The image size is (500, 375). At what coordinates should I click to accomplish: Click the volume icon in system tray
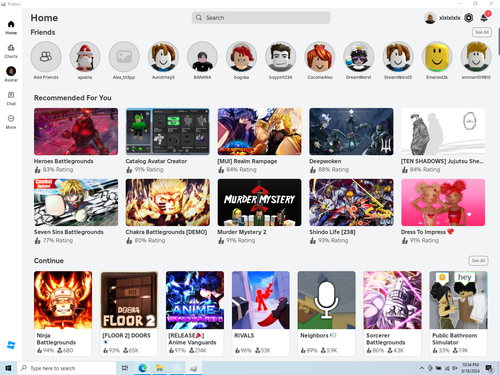tap(455, 368)
